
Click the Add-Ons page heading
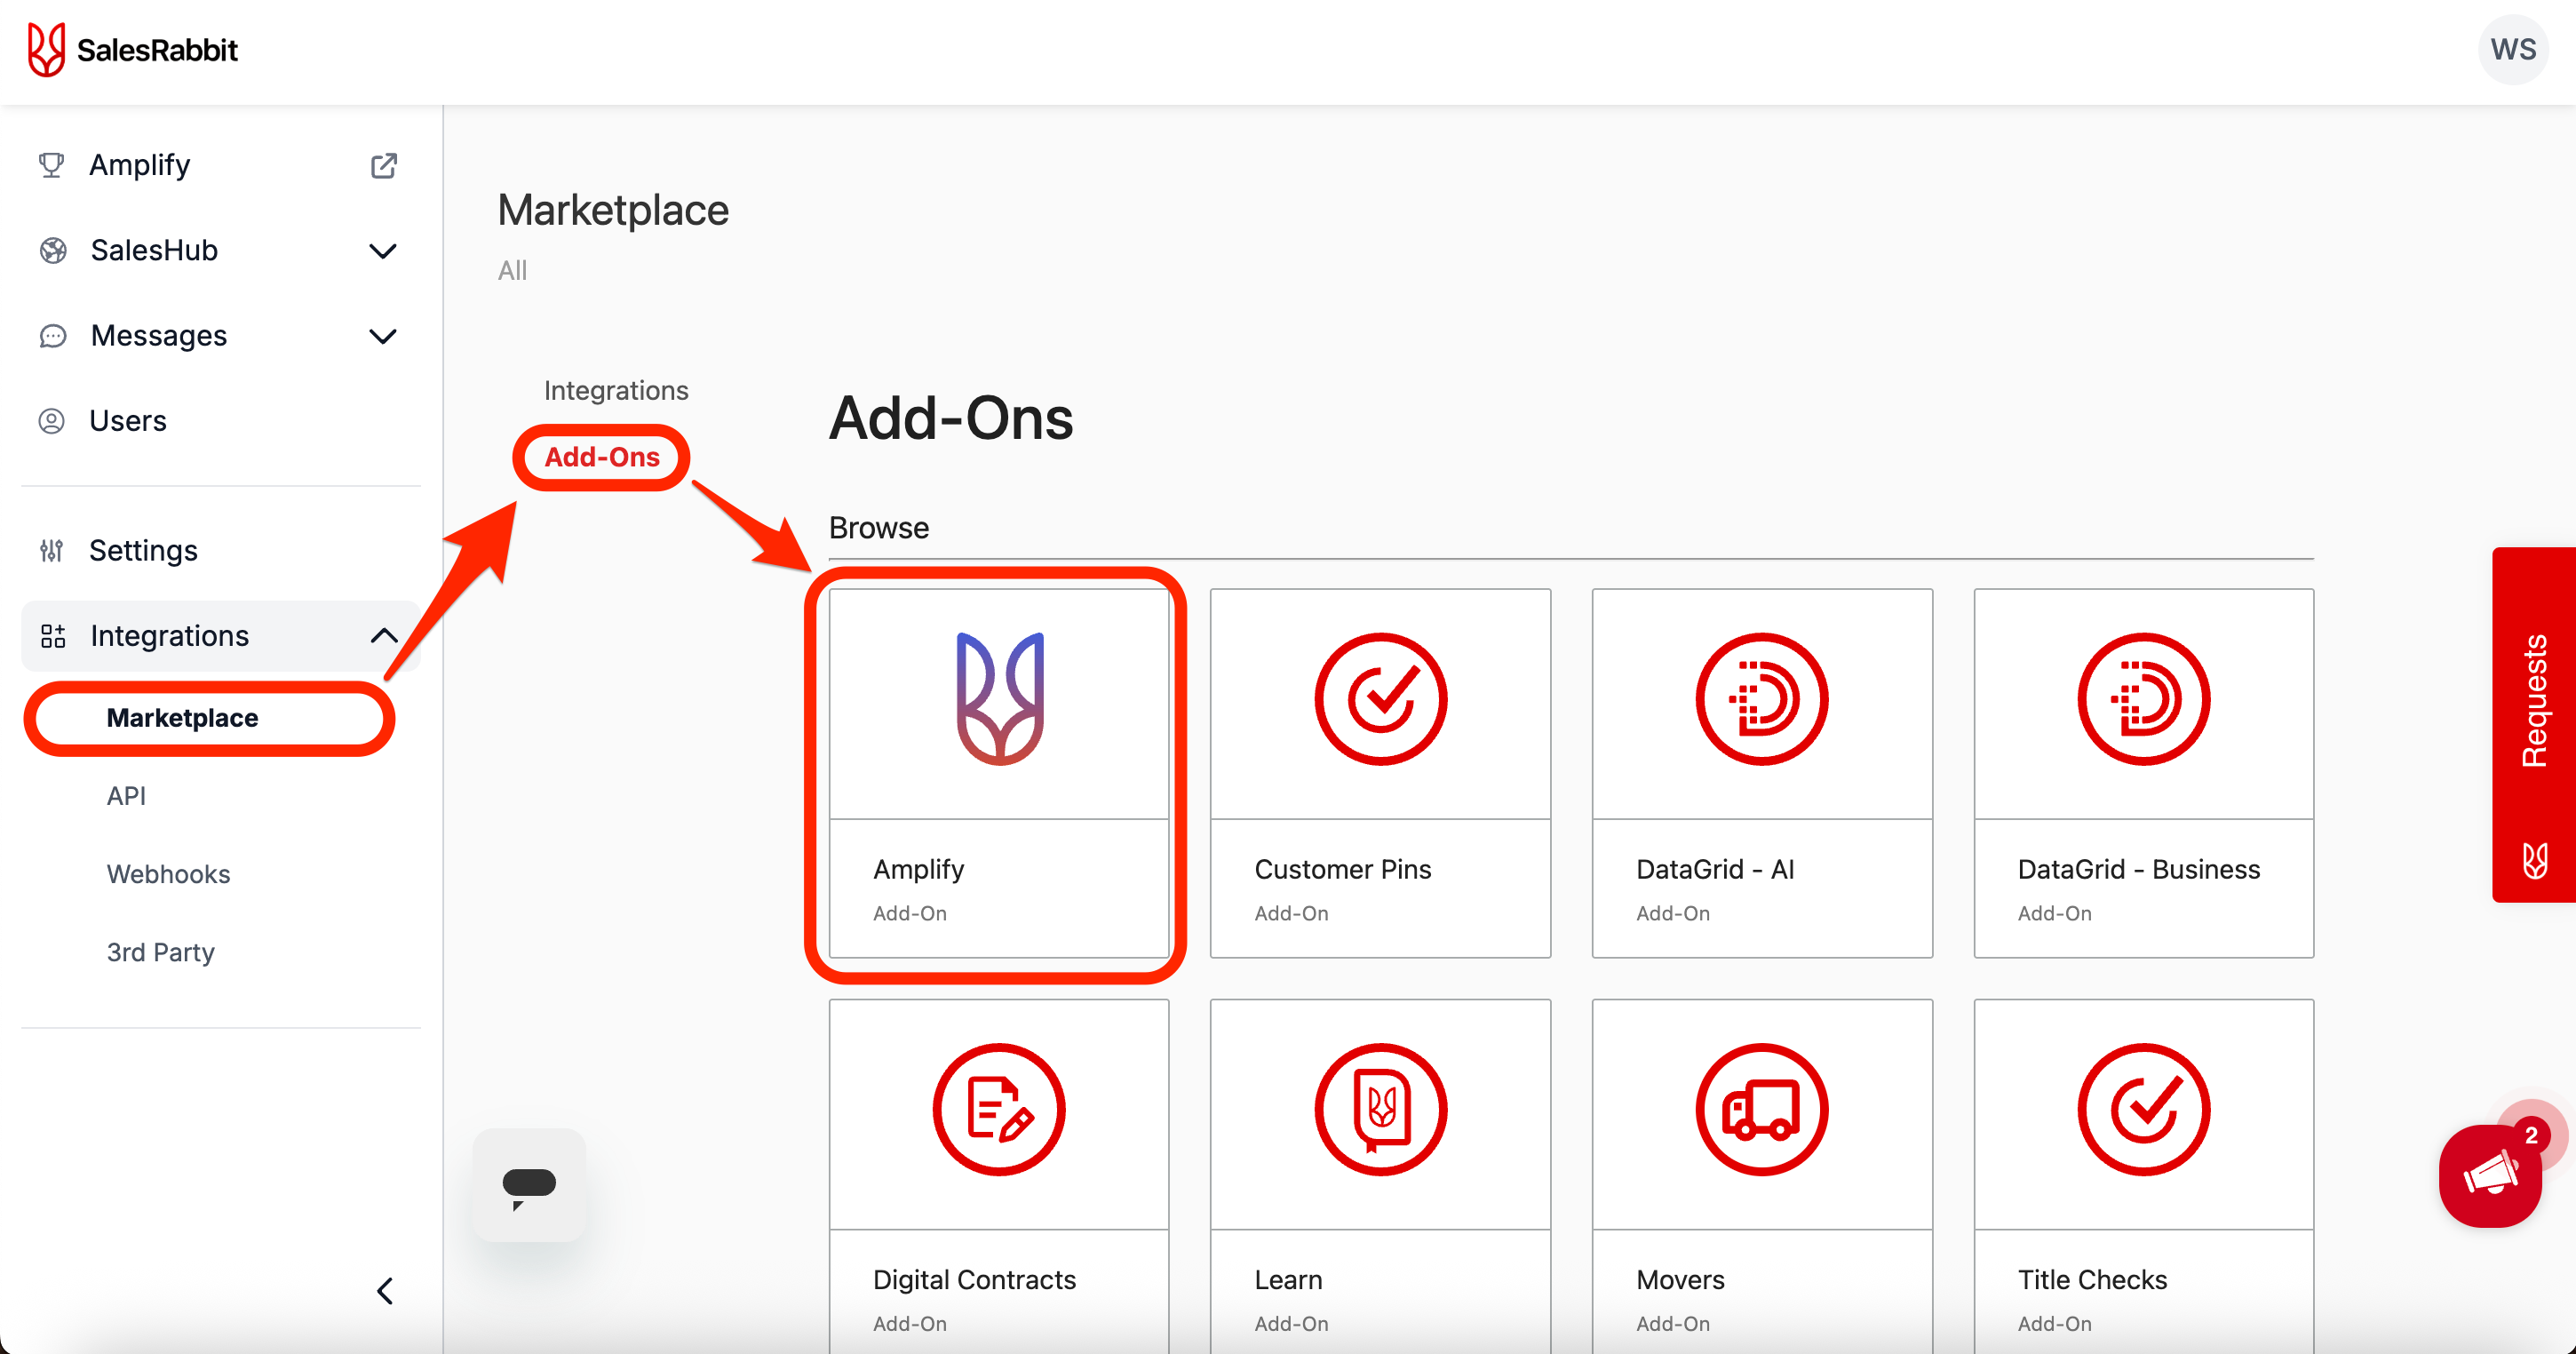pos(950,418)
